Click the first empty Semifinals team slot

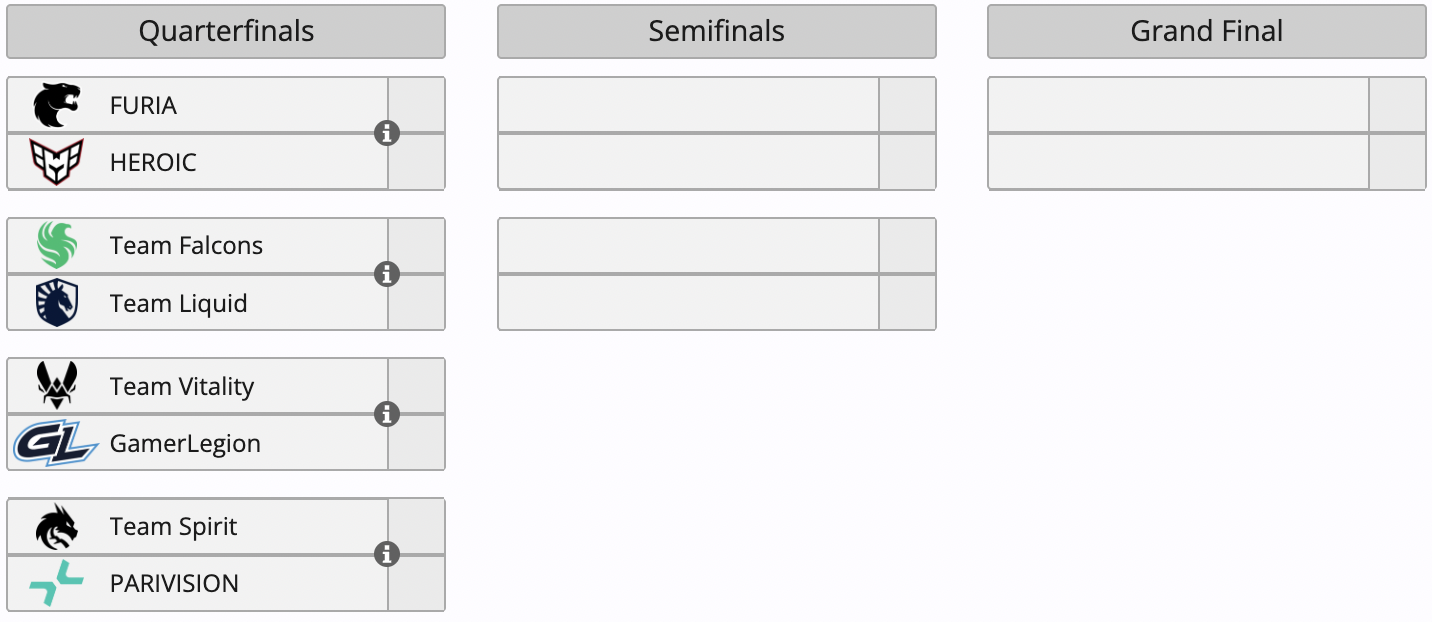(688, 105)
